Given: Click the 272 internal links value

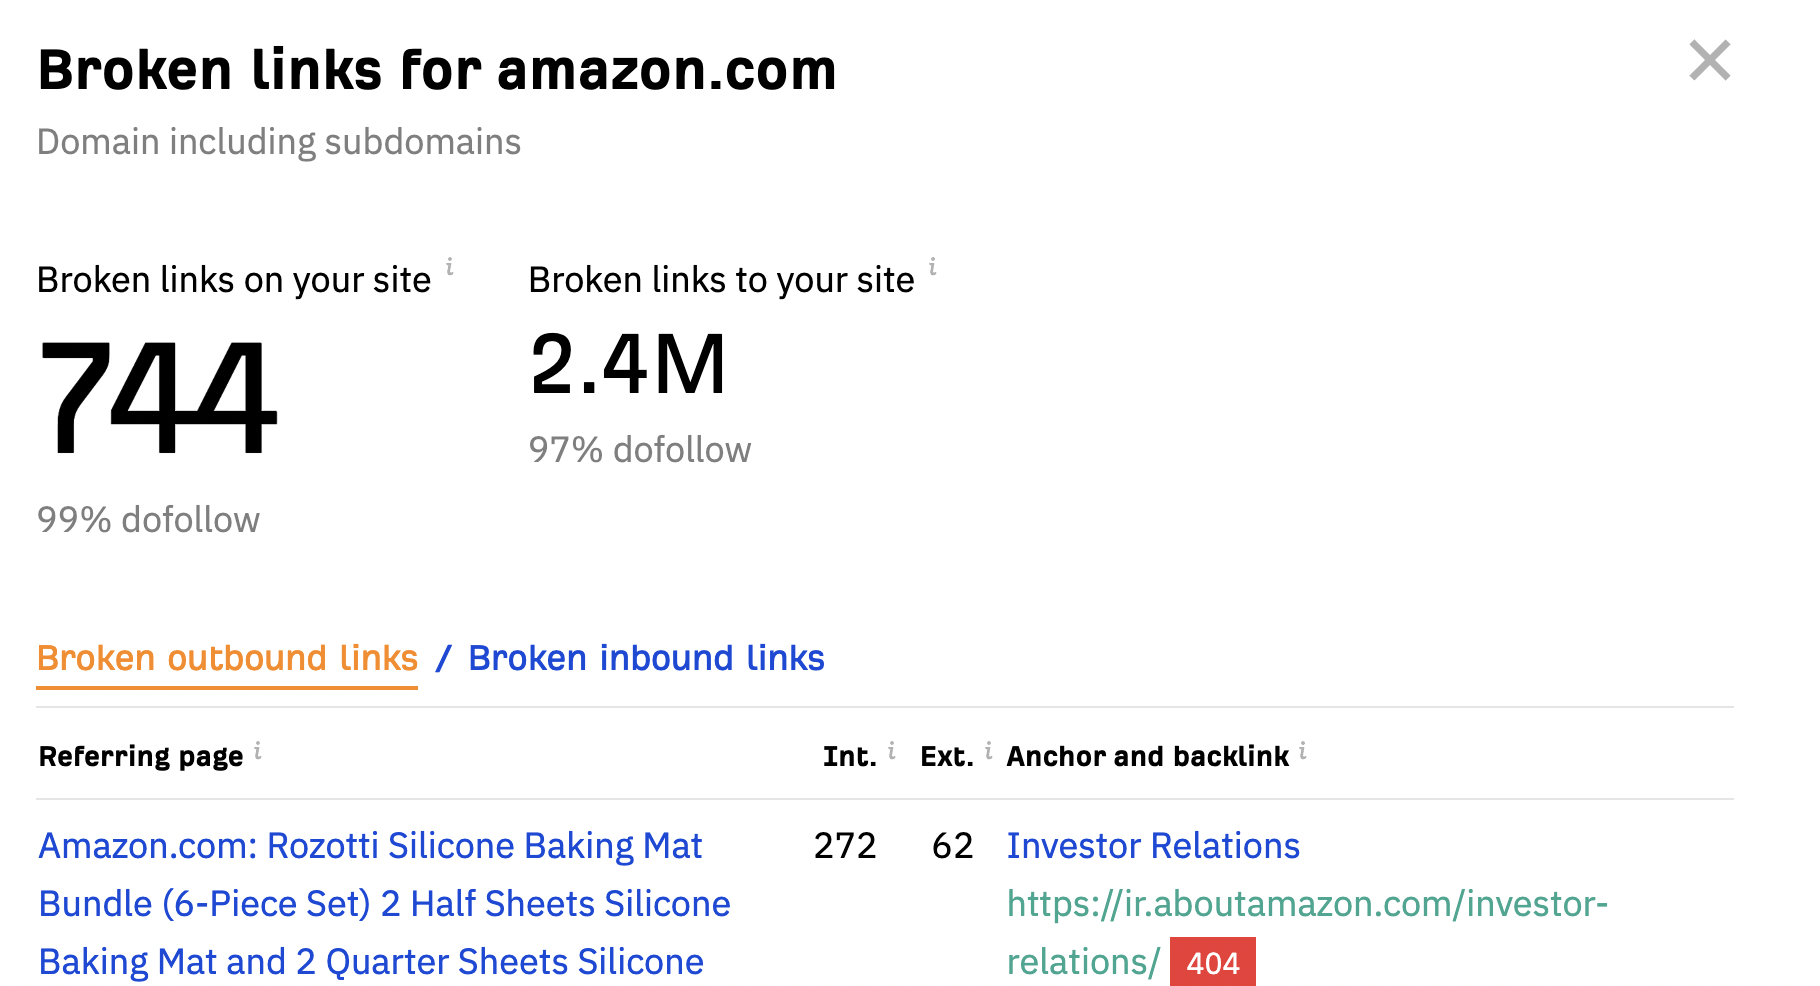Looking at the screenshot, I should [x=845, y=846].
